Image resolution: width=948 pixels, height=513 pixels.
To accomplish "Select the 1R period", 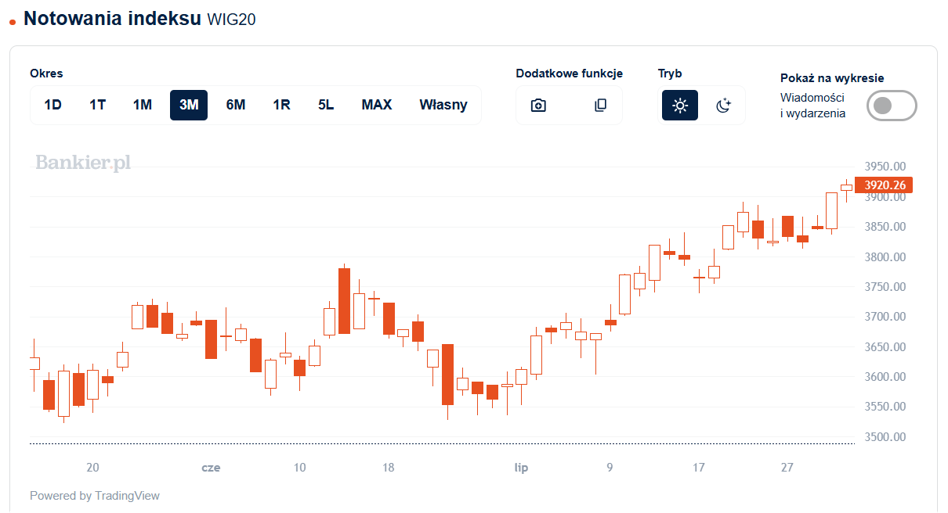I will (x=281, y=105).
